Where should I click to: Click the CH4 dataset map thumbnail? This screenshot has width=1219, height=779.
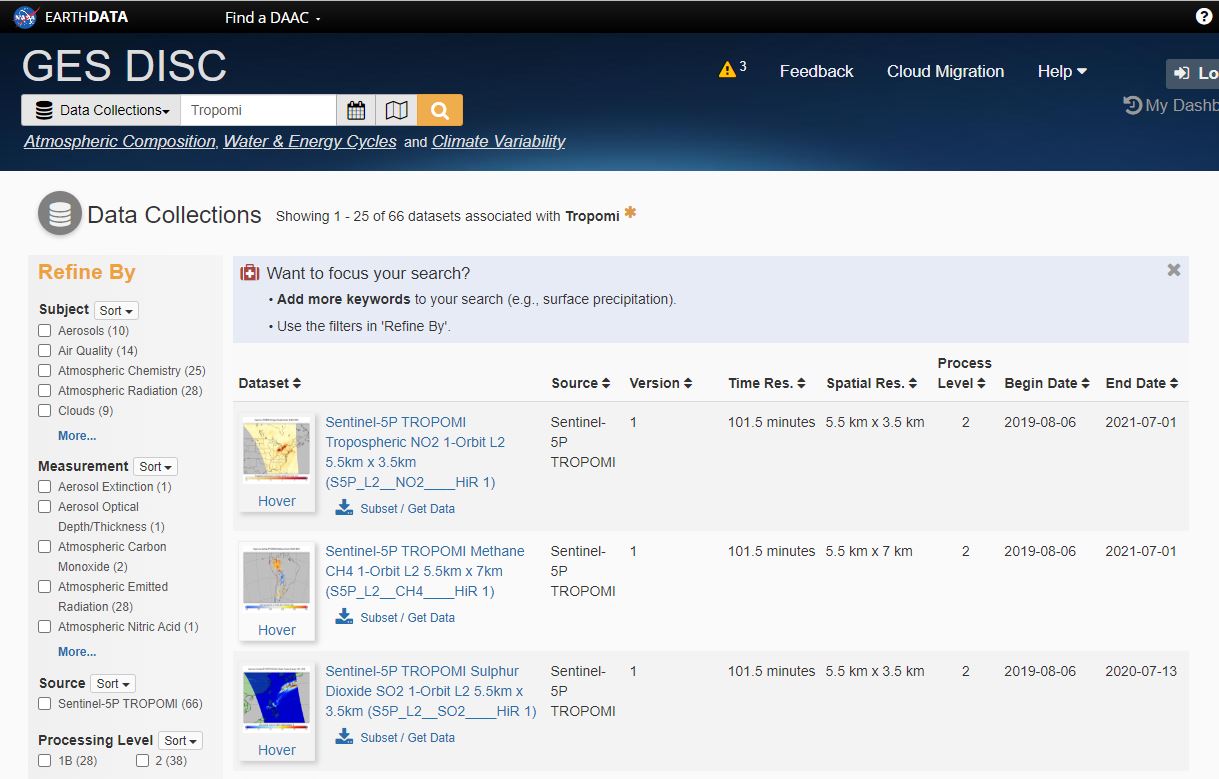pyautogui.click(x=276, y=580)
